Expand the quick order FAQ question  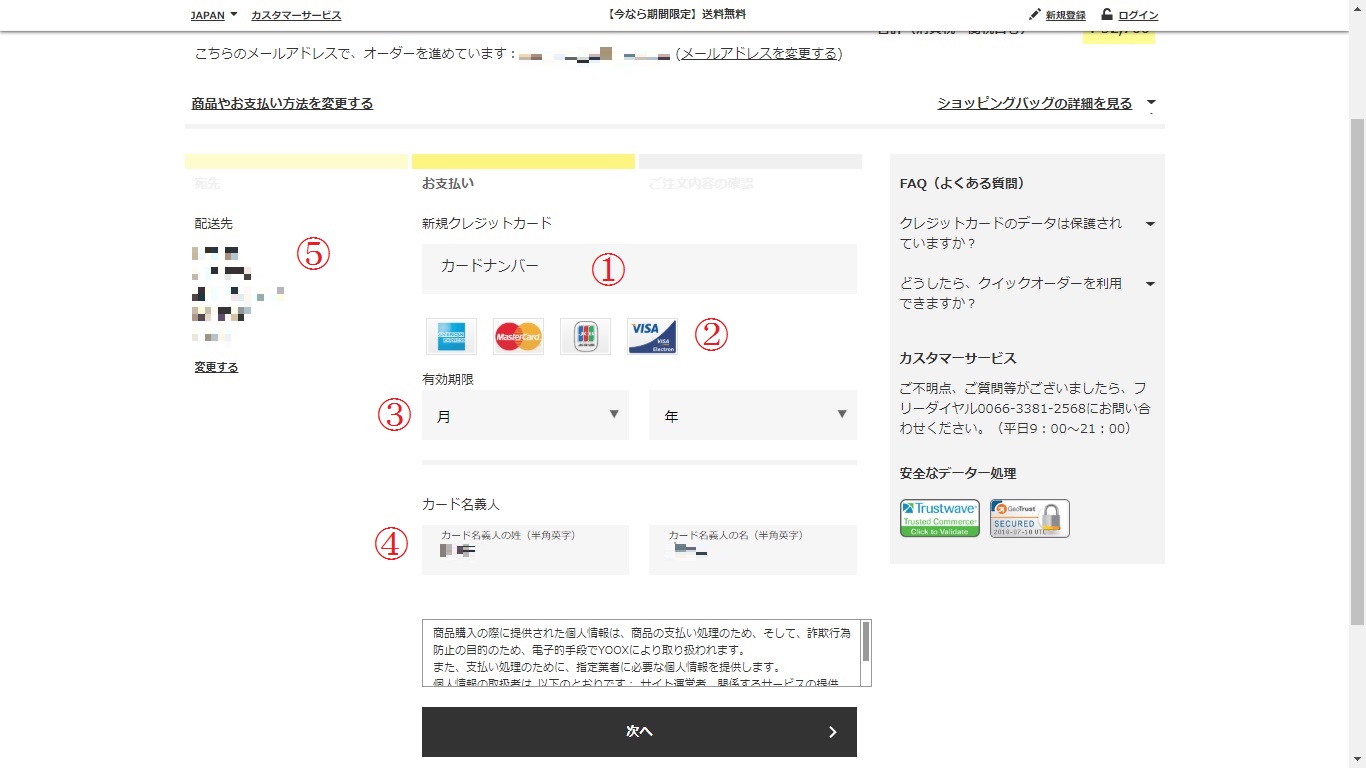(1150, 284)
